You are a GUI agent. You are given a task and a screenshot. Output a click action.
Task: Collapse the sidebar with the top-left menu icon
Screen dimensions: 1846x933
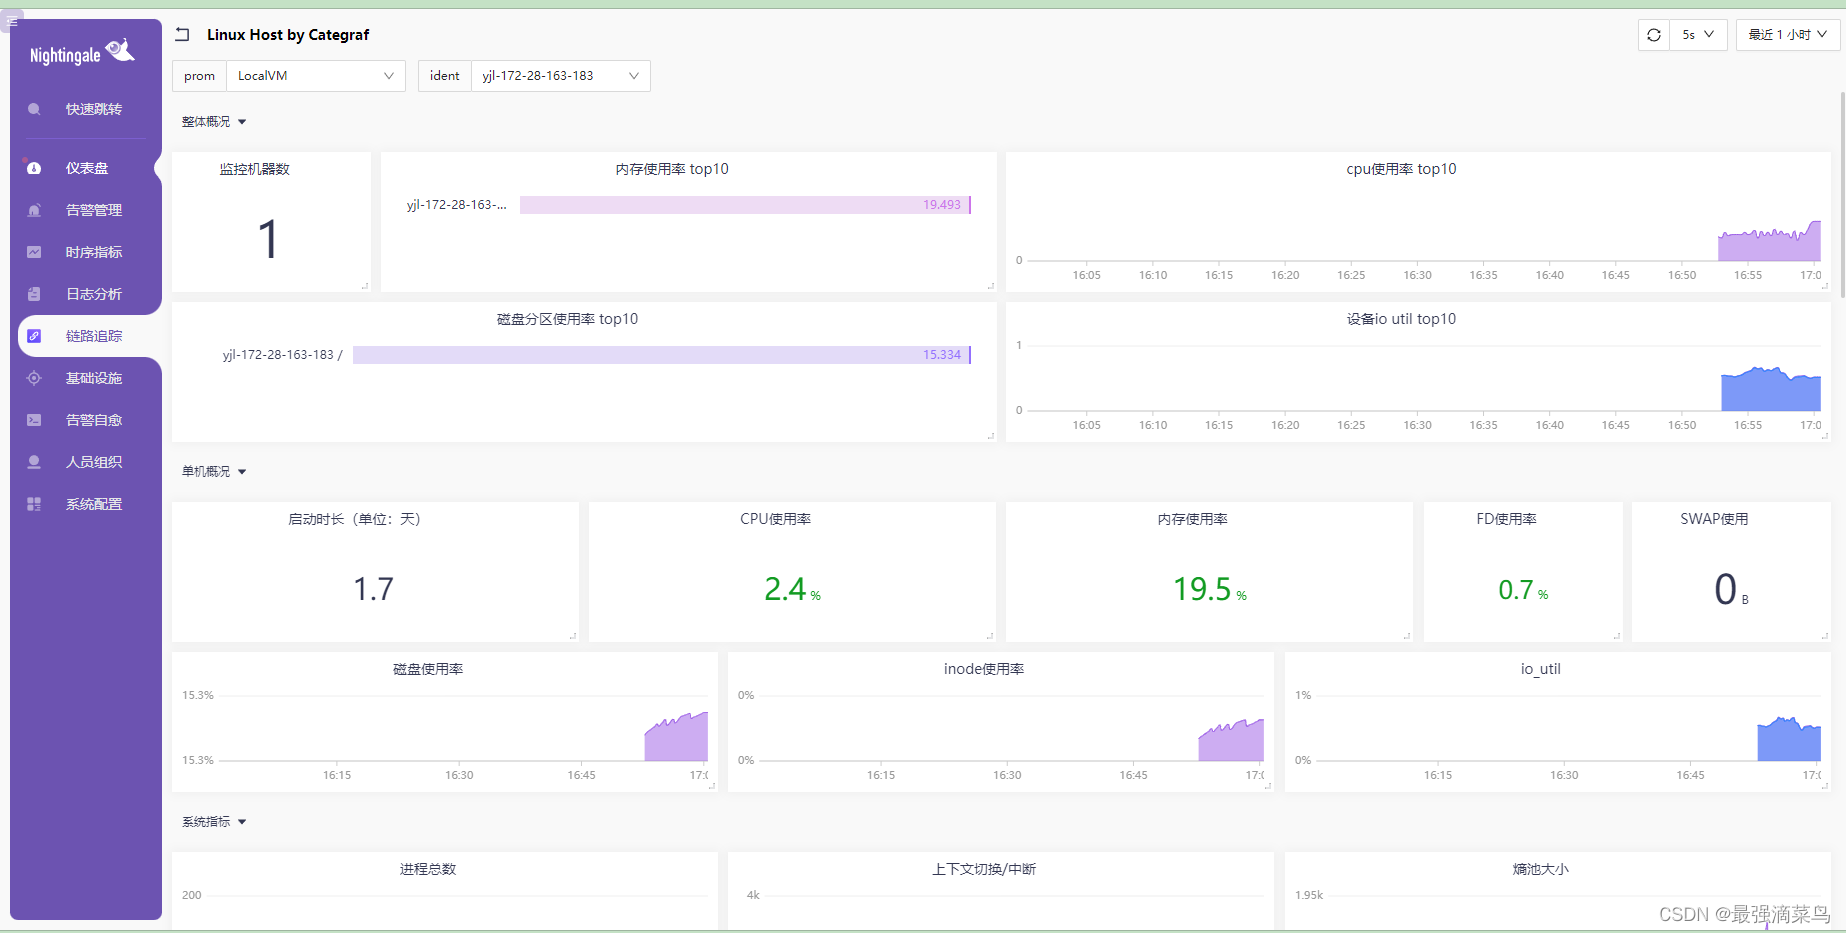(x=12, y=22)
